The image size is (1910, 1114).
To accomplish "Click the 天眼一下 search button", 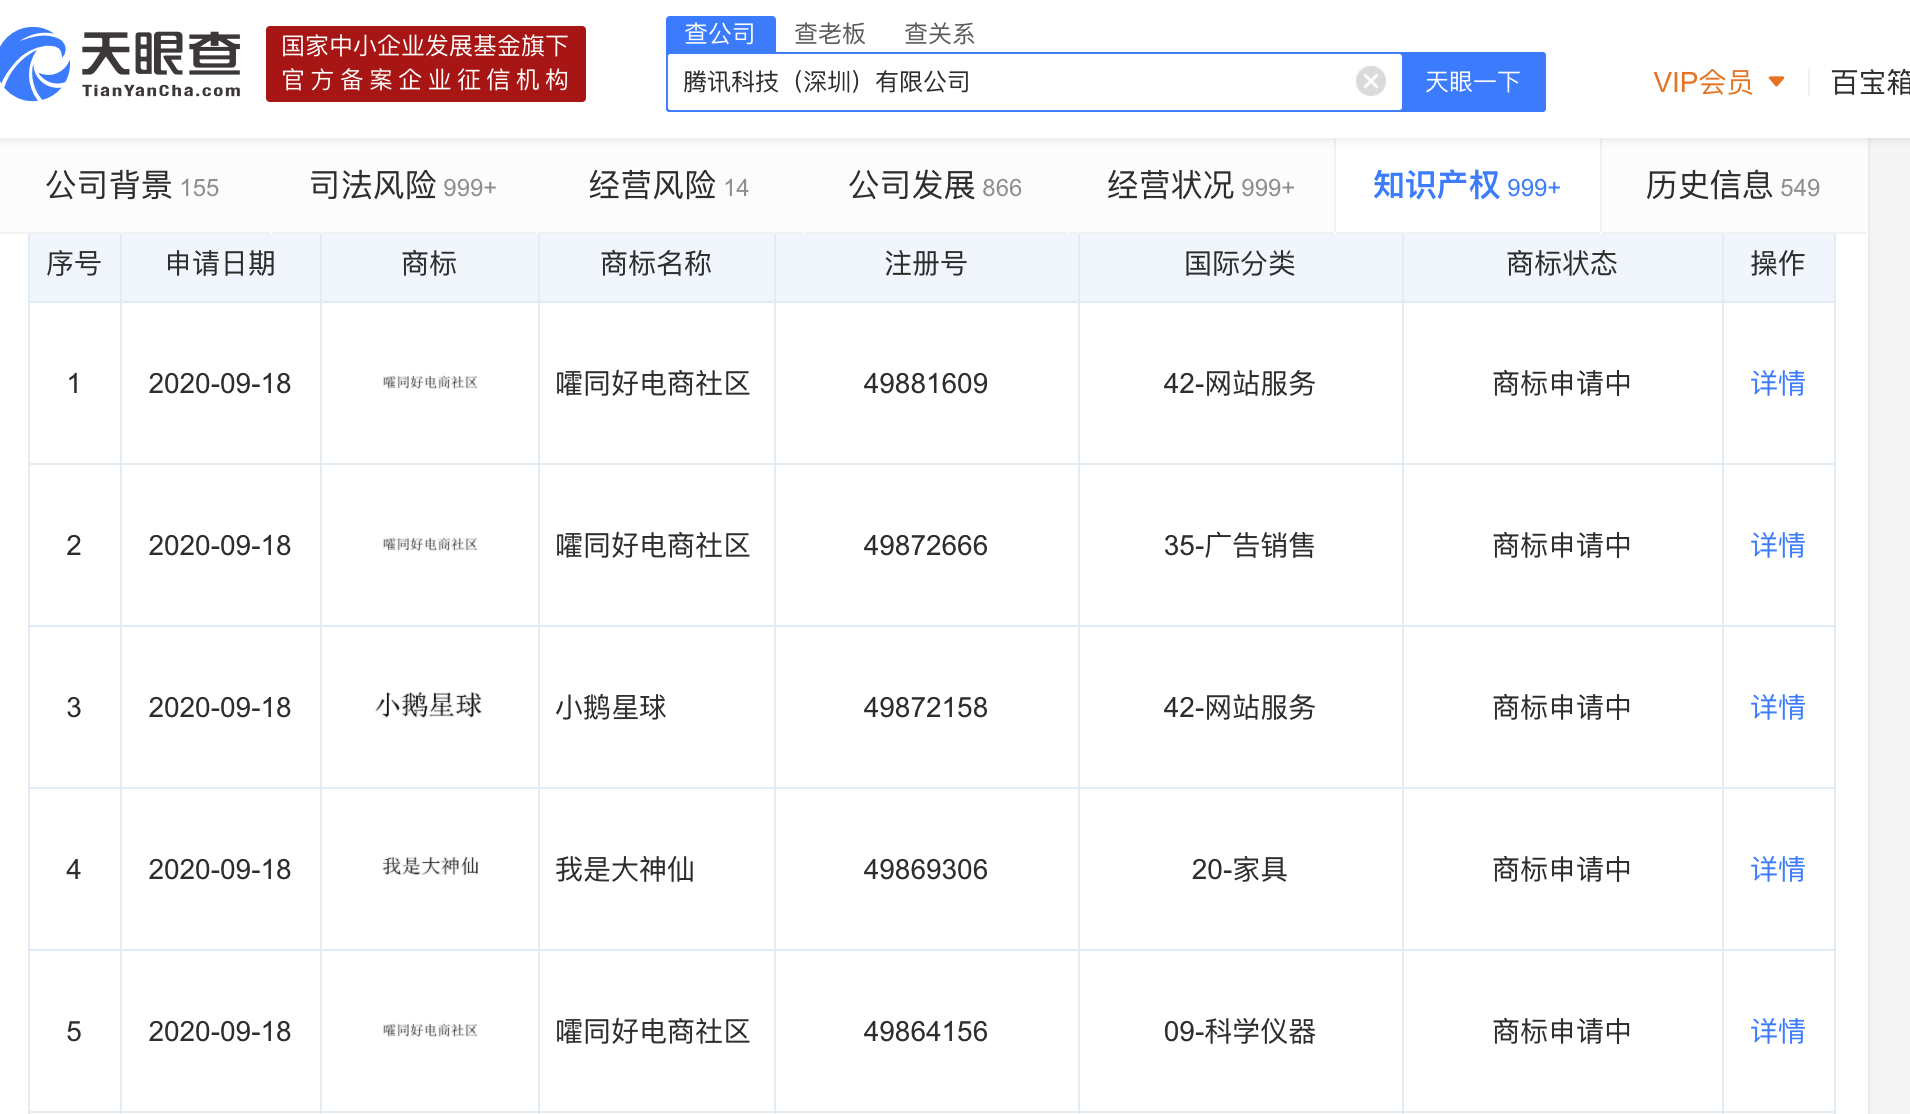I will pyautogui.click(x=1472, y=81).
